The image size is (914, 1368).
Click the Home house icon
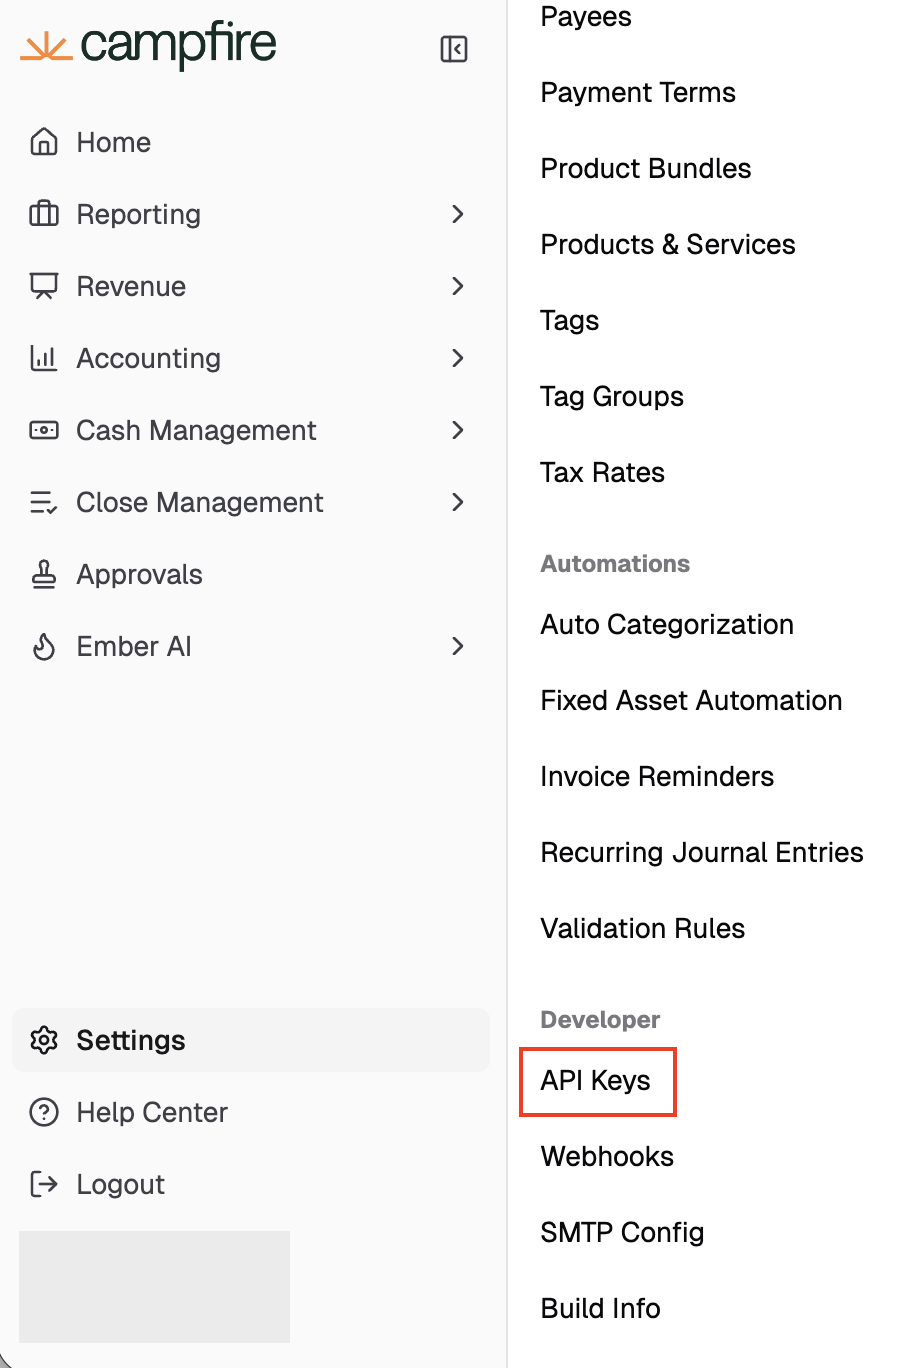pyautogui.click(x=44, y=142)
